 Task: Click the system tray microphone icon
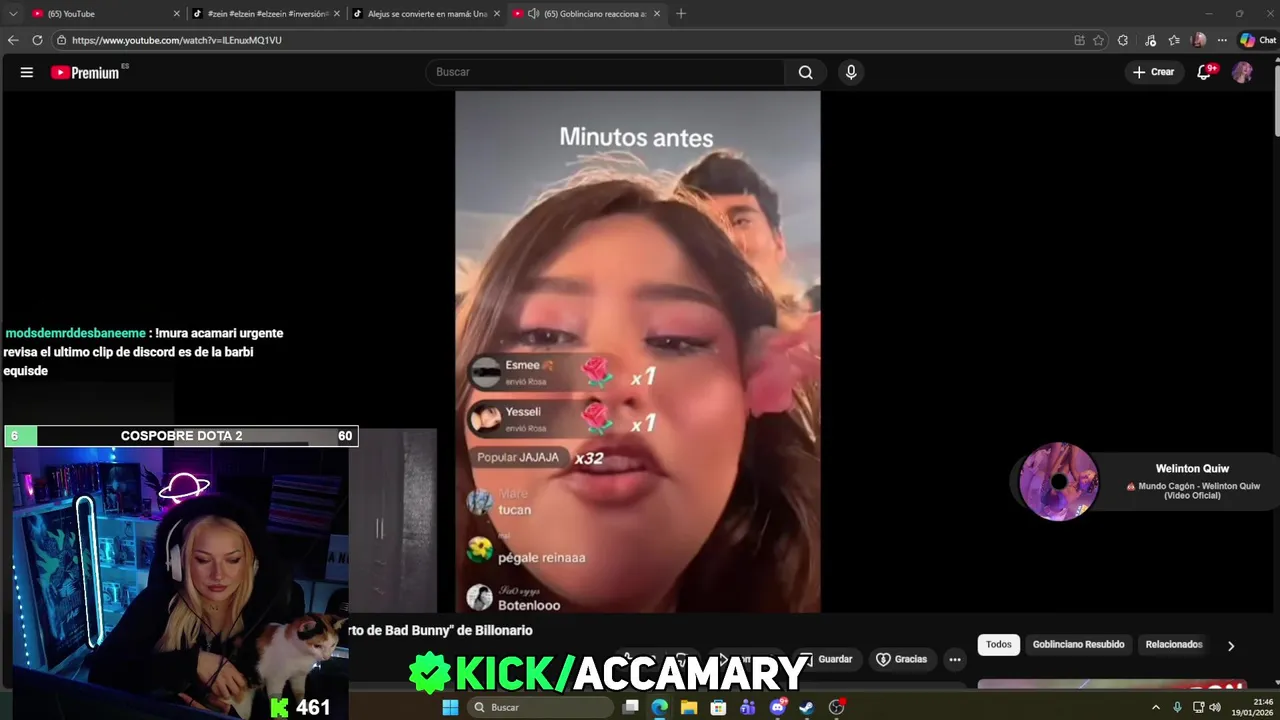click(x=1177, y=707)
